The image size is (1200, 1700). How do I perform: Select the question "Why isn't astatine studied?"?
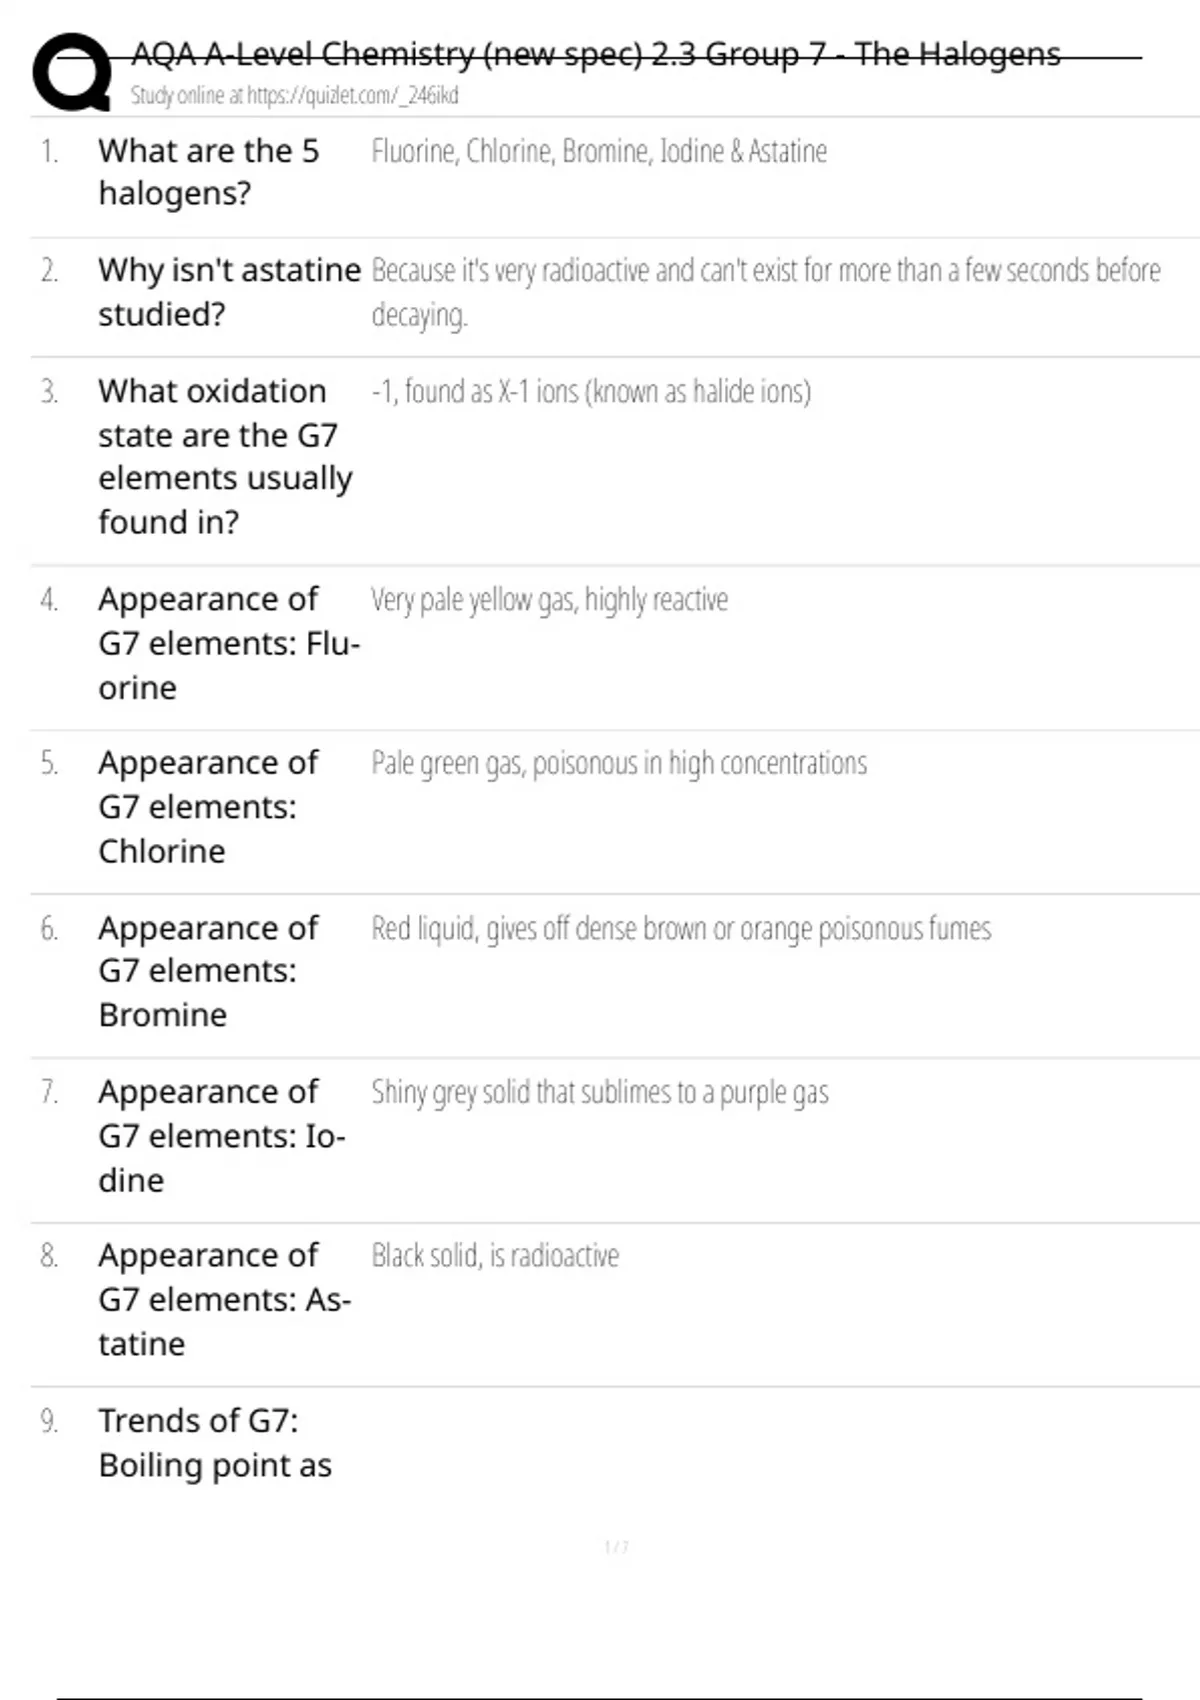pyautogui.click(x=229, y=292)
